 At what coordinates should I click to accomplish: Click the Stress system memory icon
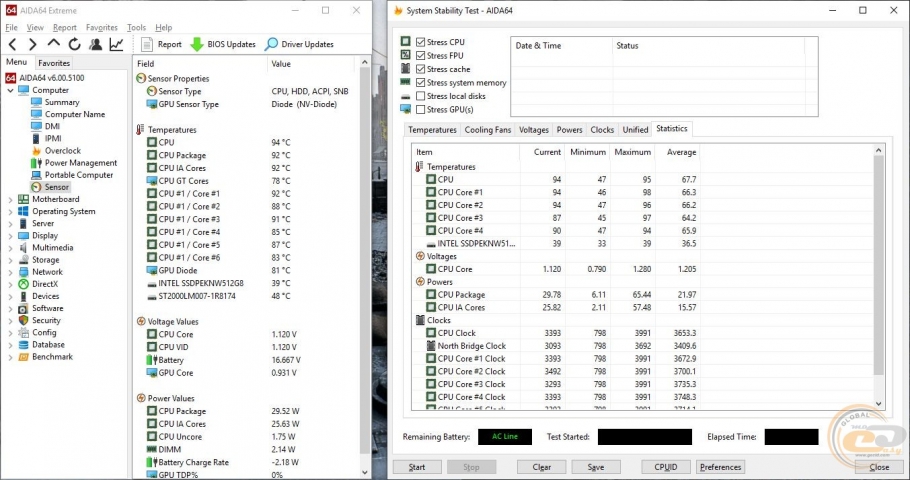tap(406, 82)
